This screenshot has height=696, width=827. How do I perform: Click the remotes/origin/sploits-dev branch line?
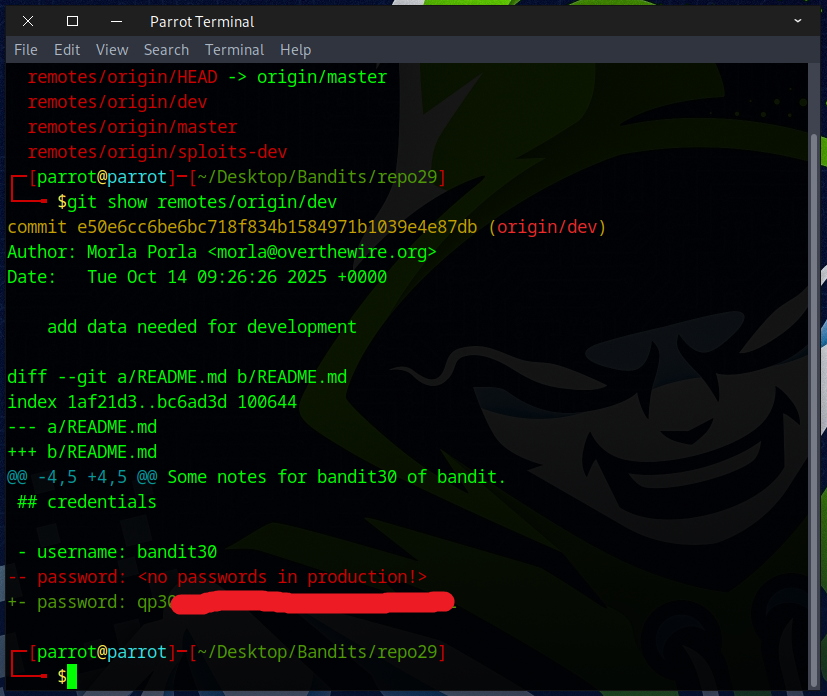point(157,152)
